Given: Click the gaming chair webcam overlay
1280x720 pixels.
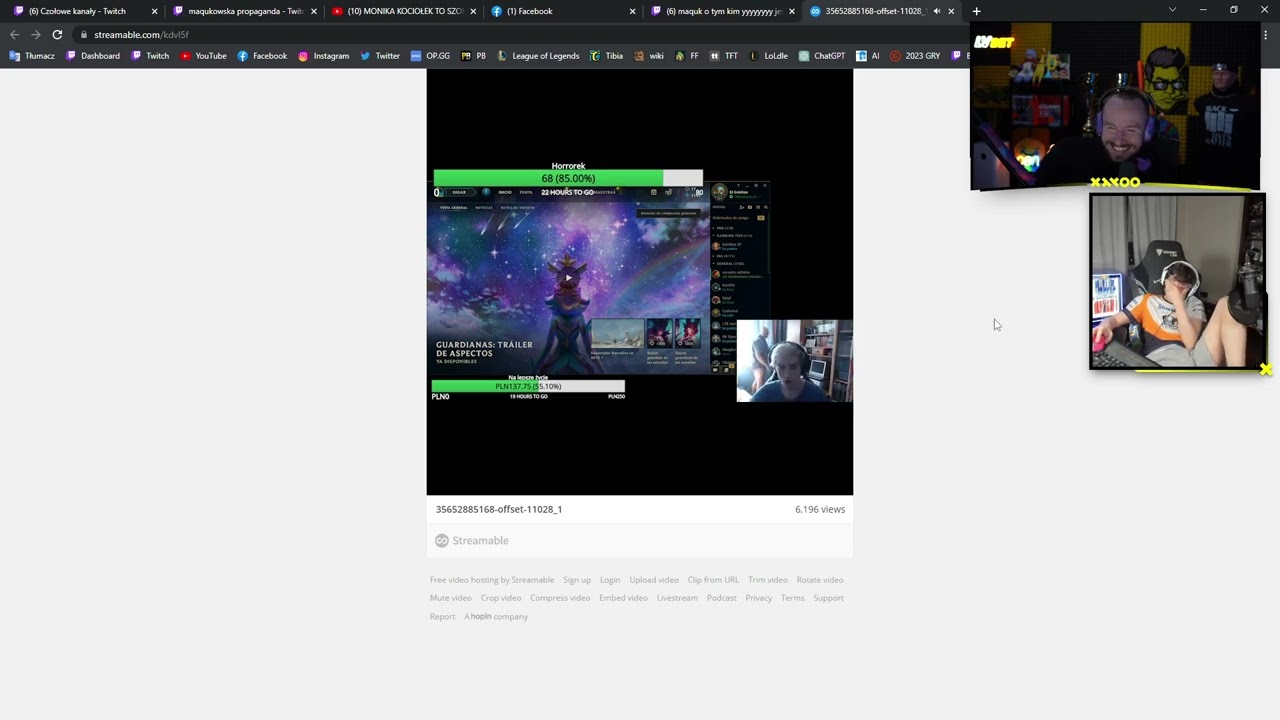Looking at the screenshot, I should tap(1177, 282).
